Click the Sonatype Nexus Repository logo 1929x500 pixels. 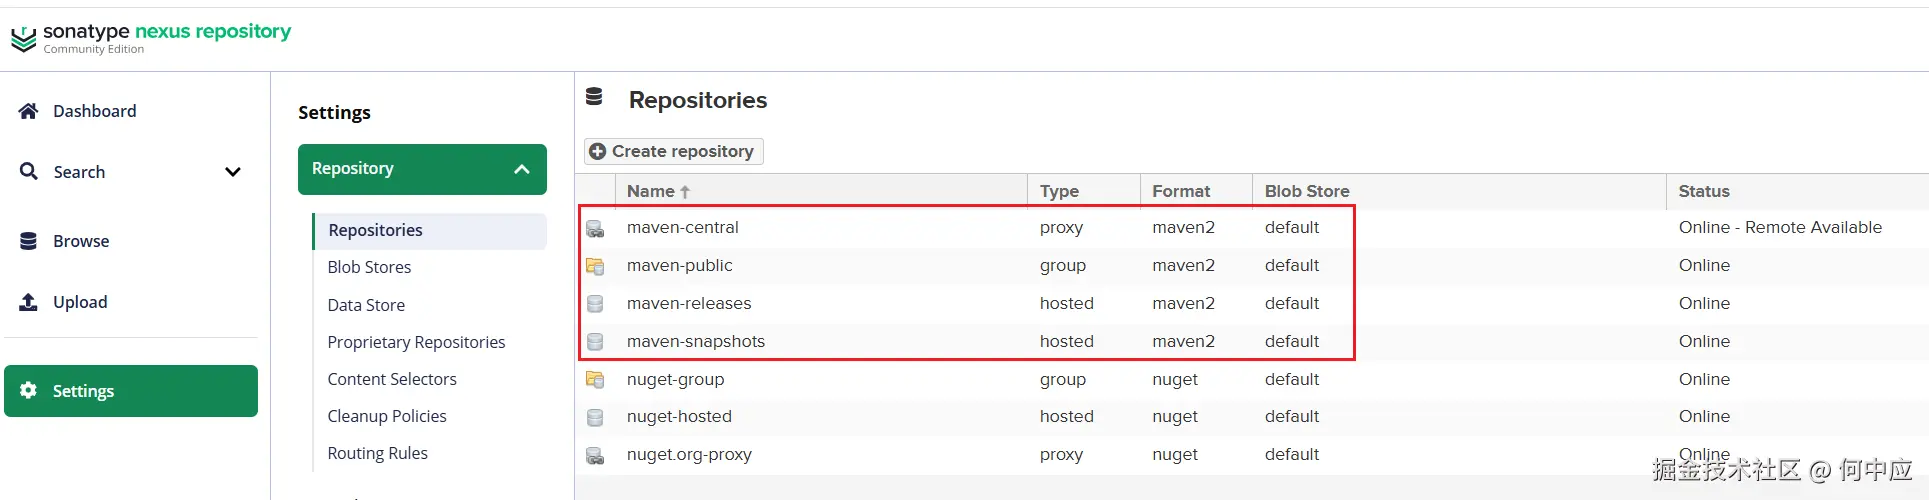[x=150, y=38]
